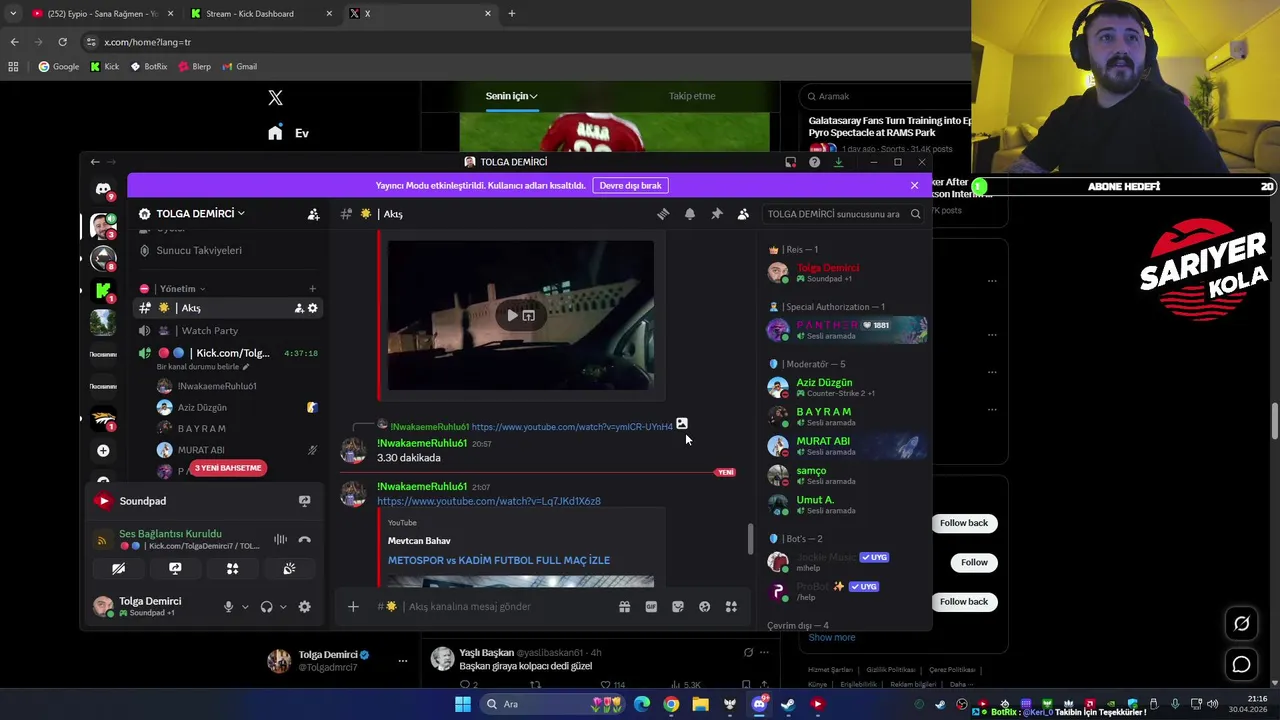Create invite icon on Akış channel row
1280x720 pixels.
(x=298, y=308)
